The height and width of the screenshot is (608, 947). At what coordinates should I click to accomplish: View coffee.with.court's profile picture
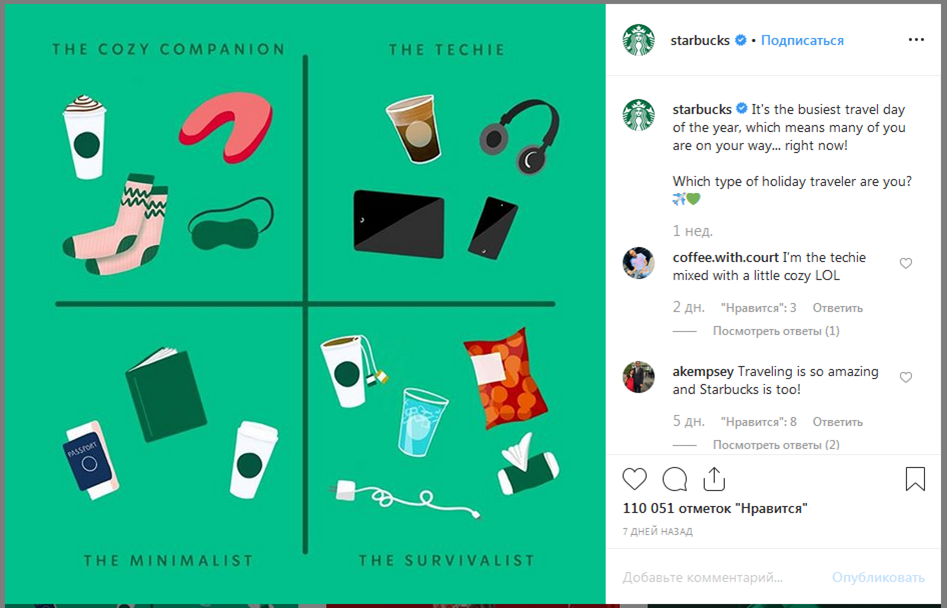click(638, 263)
